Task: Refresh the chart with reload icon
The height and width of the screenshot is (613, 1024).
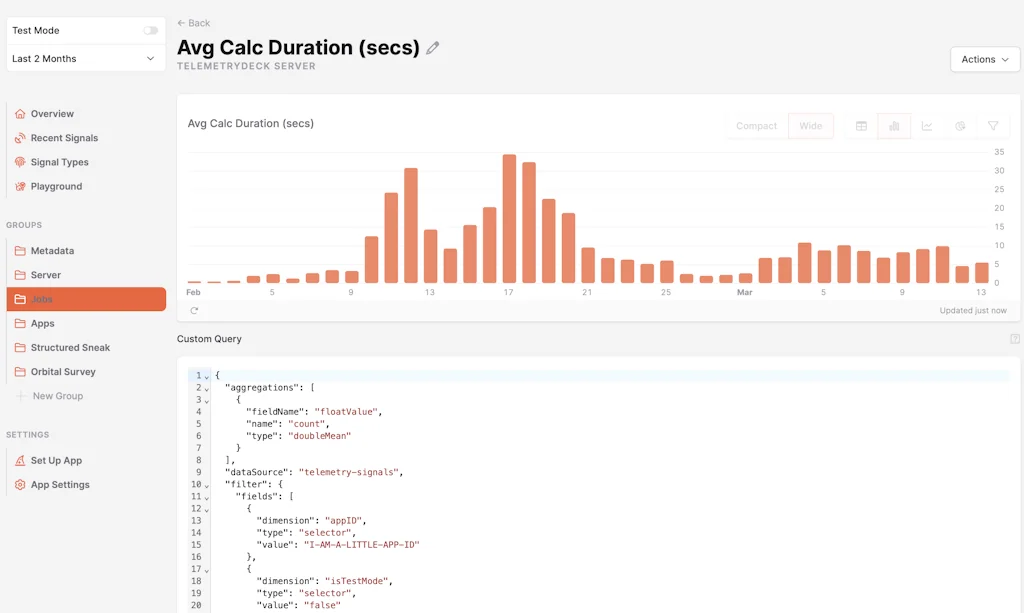Action: pos(194,311)
